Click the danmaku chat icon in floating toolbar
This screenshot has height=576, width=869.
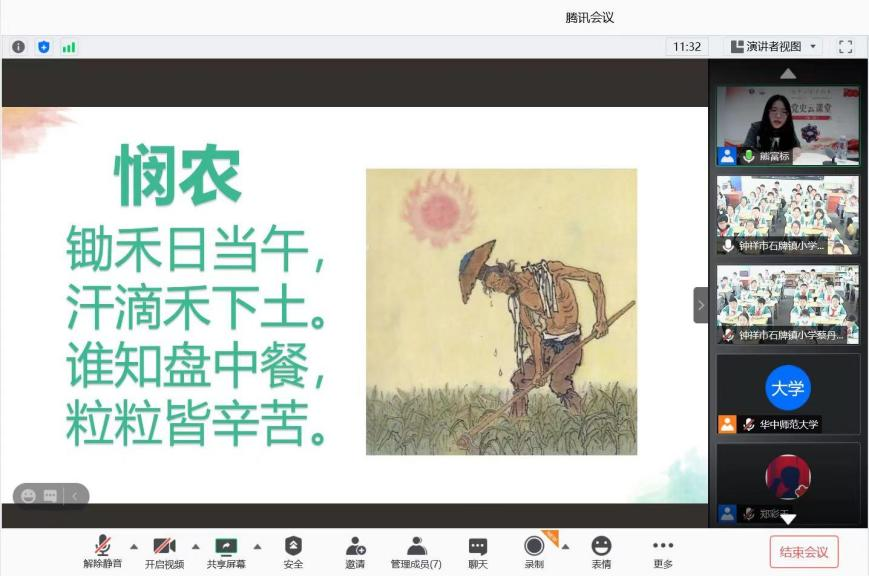(50, 496)
